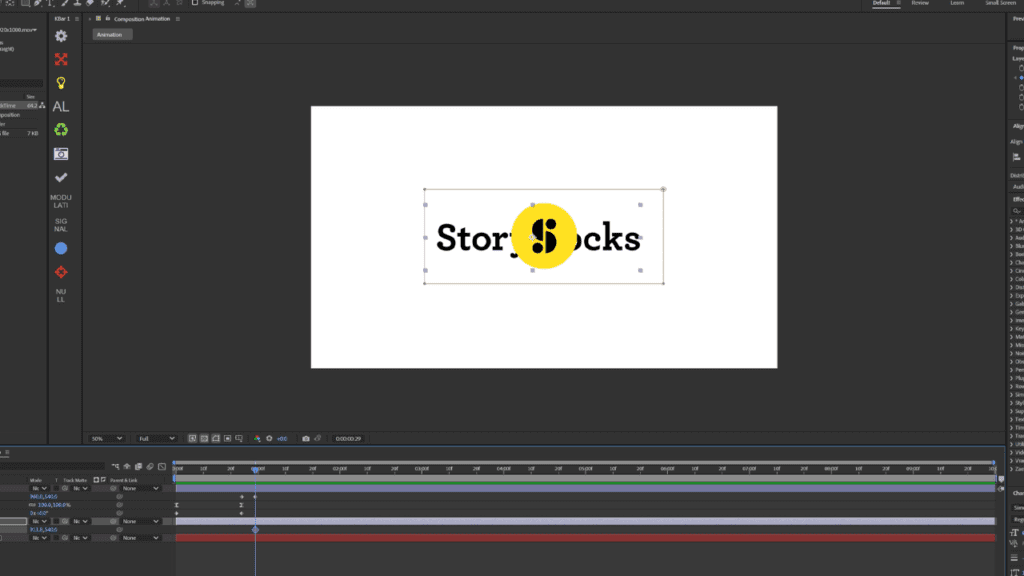Adjust the exposure control showing +0.0
The width and height of the screenshot is (1024, 576).
[x=281, y=438]
